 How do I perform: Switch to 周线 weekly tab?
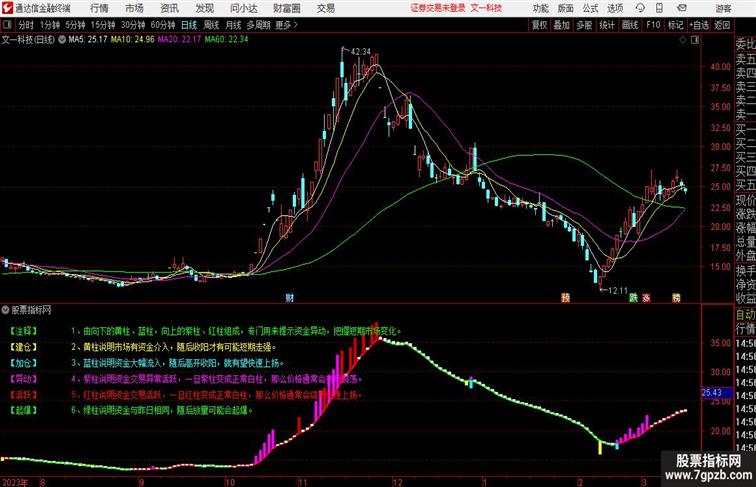211,25
